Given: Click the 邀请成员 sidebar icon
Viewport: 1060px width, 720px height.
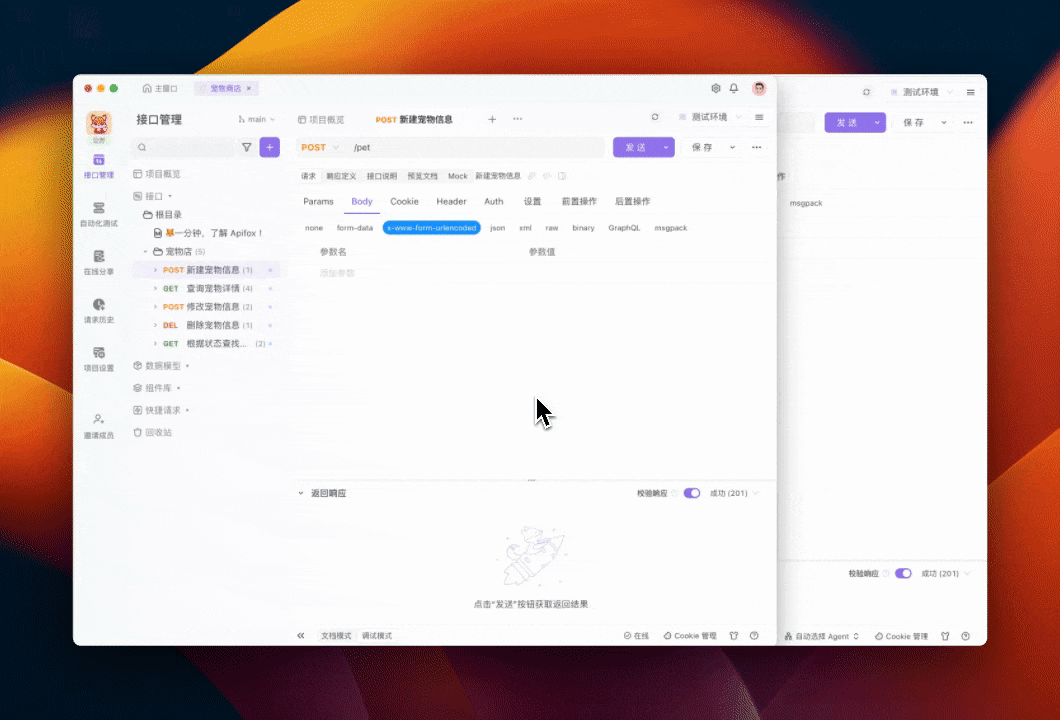Looking at the screenshot, I should pos(99,426).
